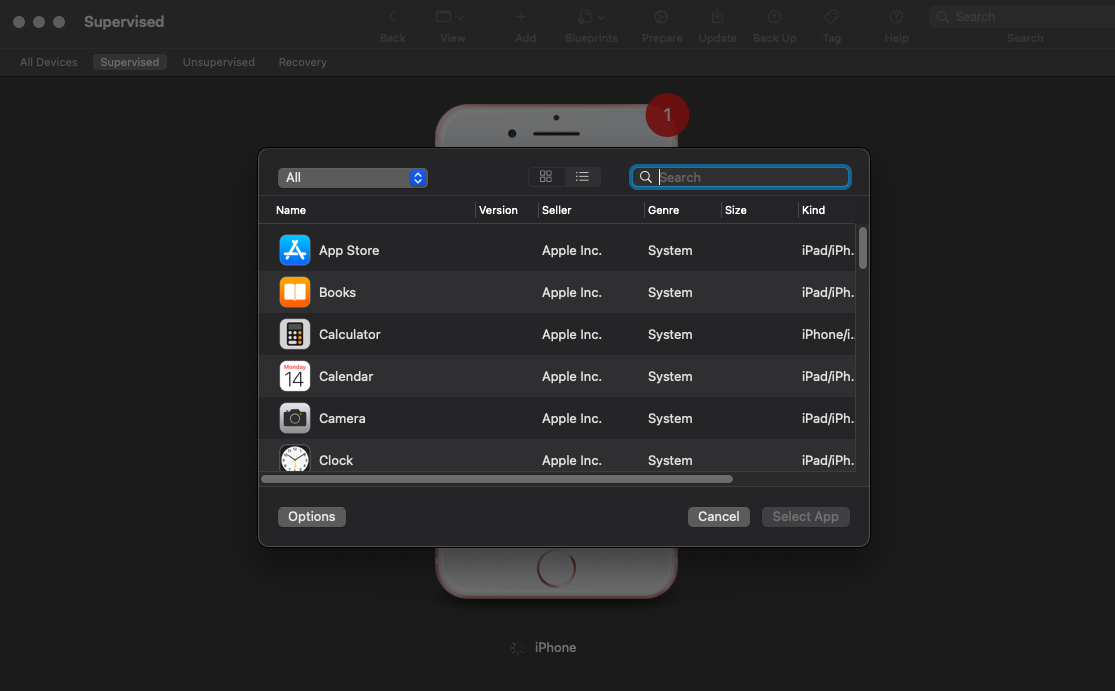Screen dimensions: 1115x691
Task: Sort by the Size column header
Action: (735, 210)
